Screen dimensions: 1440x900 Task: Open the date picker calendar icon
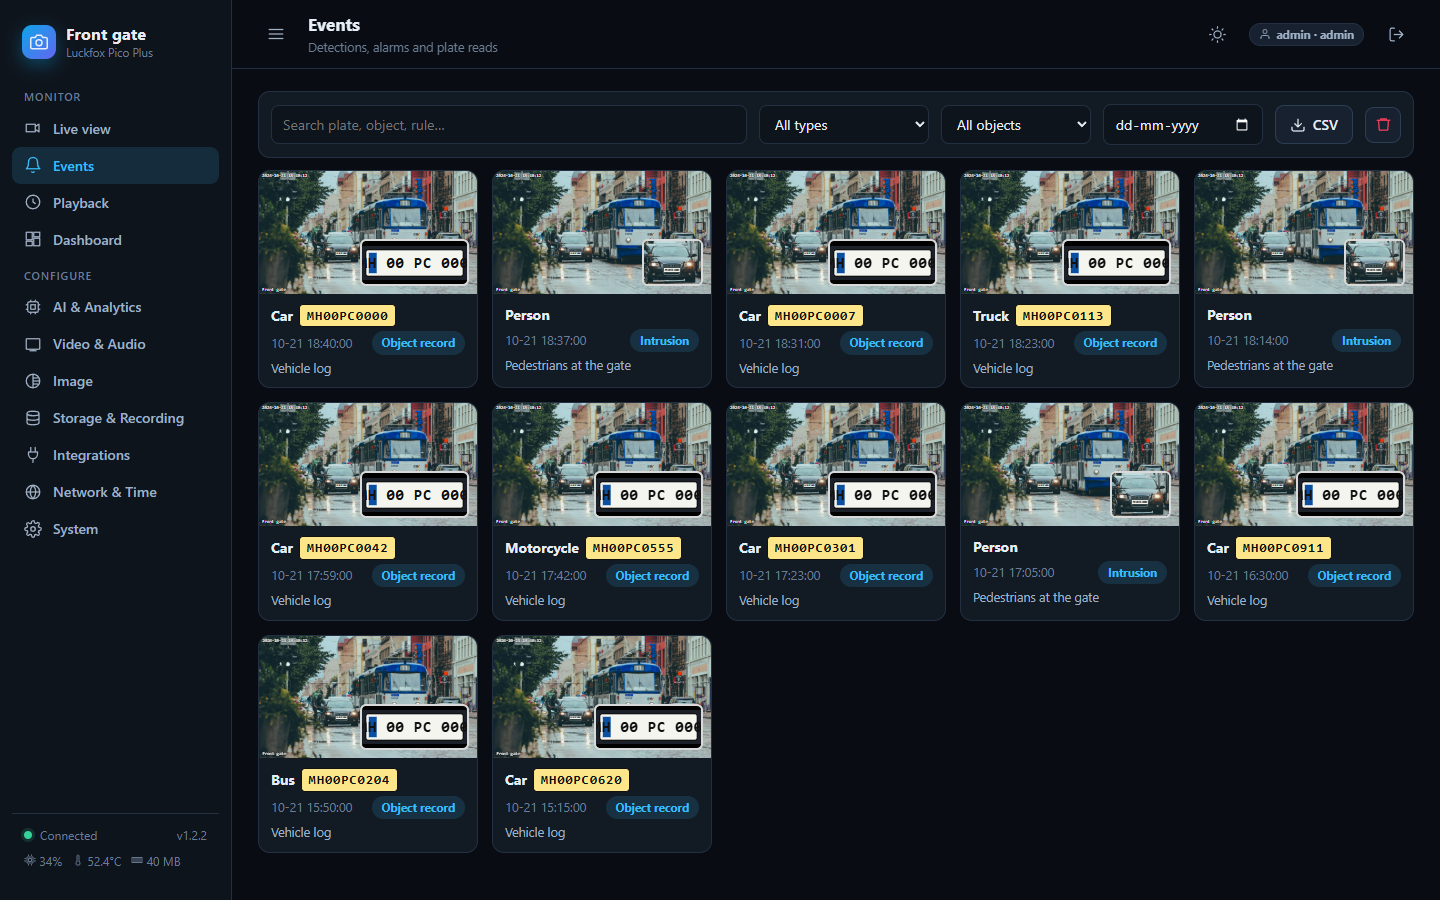coord(1242,125)
